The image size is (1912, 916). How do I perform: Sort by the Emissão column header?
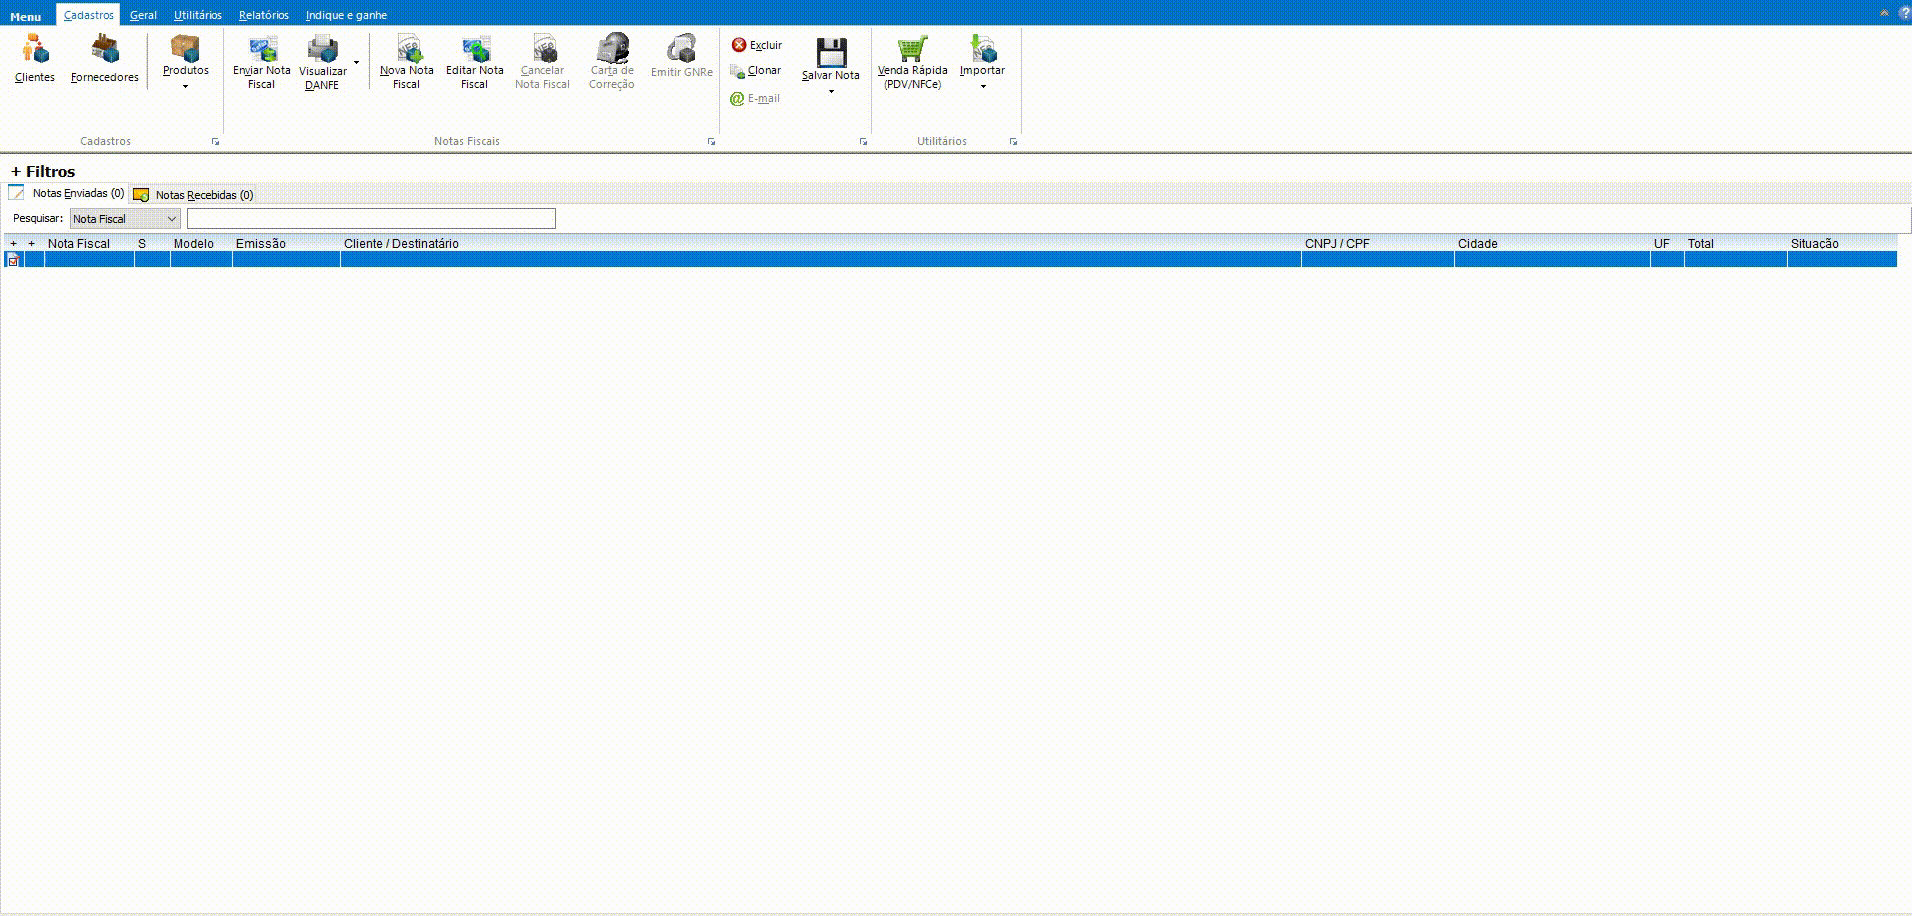click(261, 244)
